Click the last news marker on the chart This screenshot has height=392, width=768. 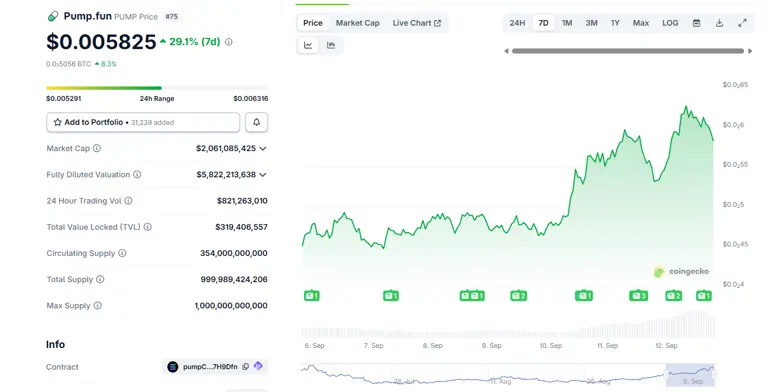click(x=704, y=295)
